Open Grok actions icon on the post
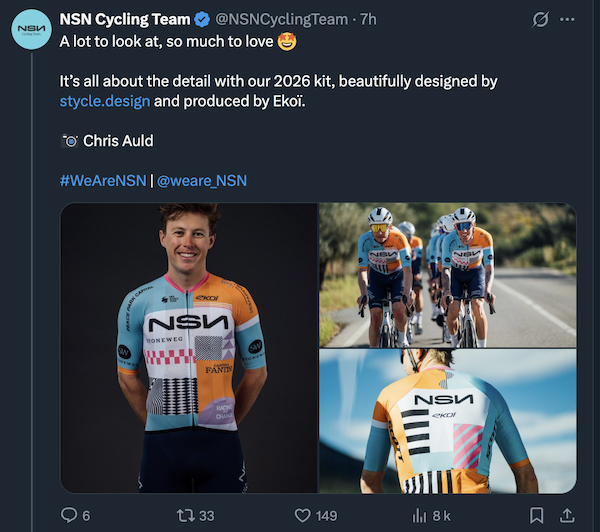Viewport: 600px width, 532px height. click(541, 20)
